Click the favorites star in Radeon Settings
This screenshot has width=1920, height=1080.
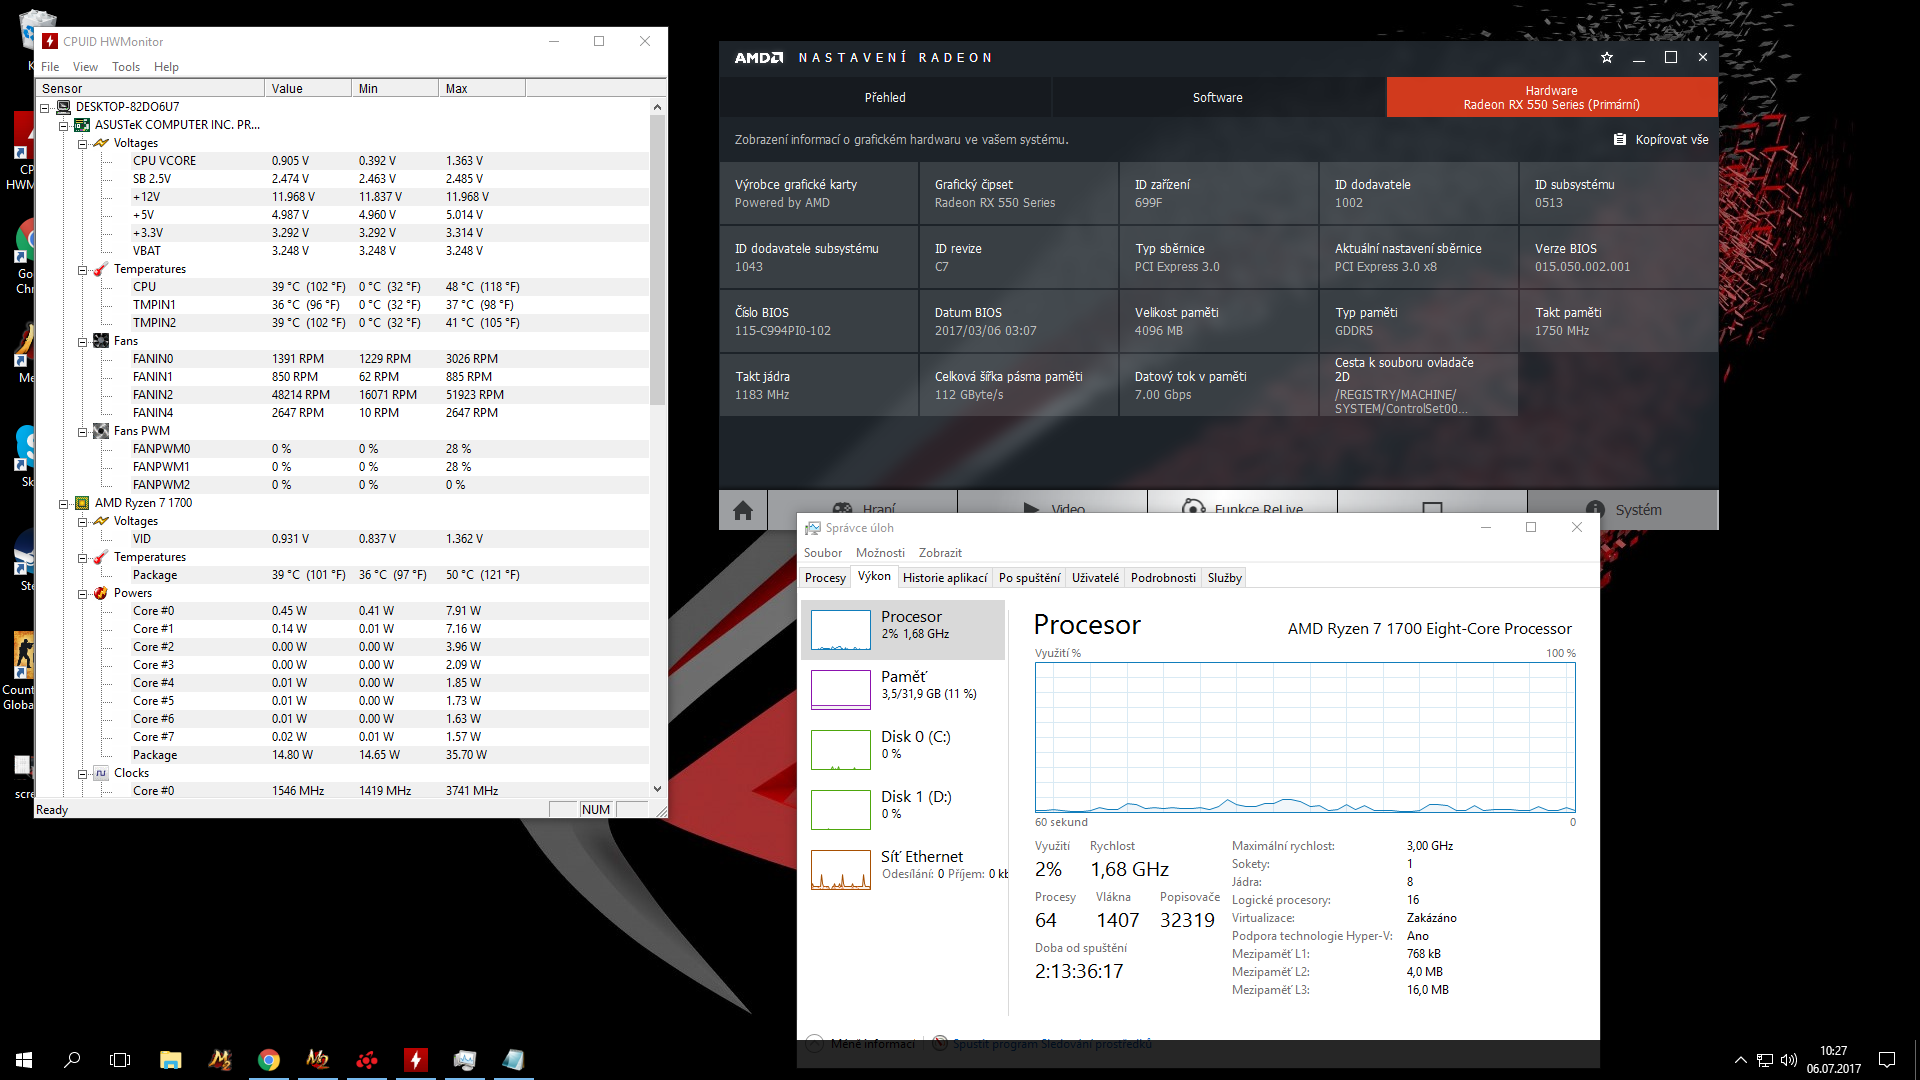click(1607, 58)
